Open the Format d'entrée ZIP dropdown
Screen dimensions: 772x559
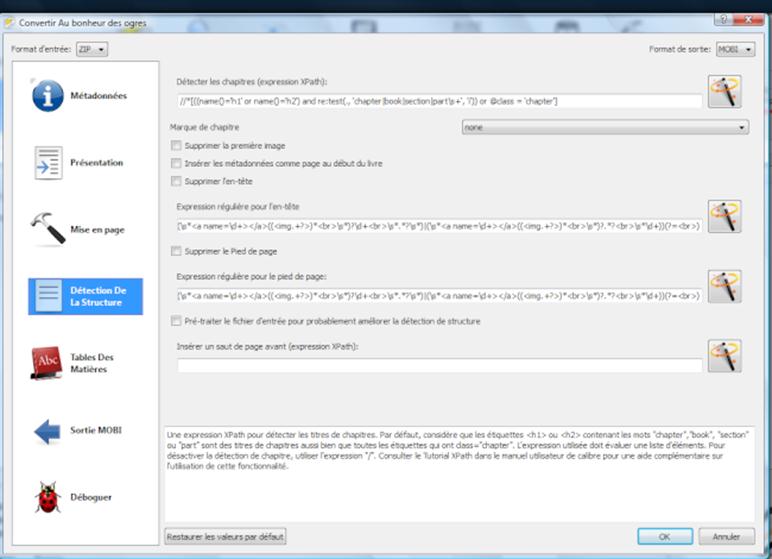tap(92, 49)
